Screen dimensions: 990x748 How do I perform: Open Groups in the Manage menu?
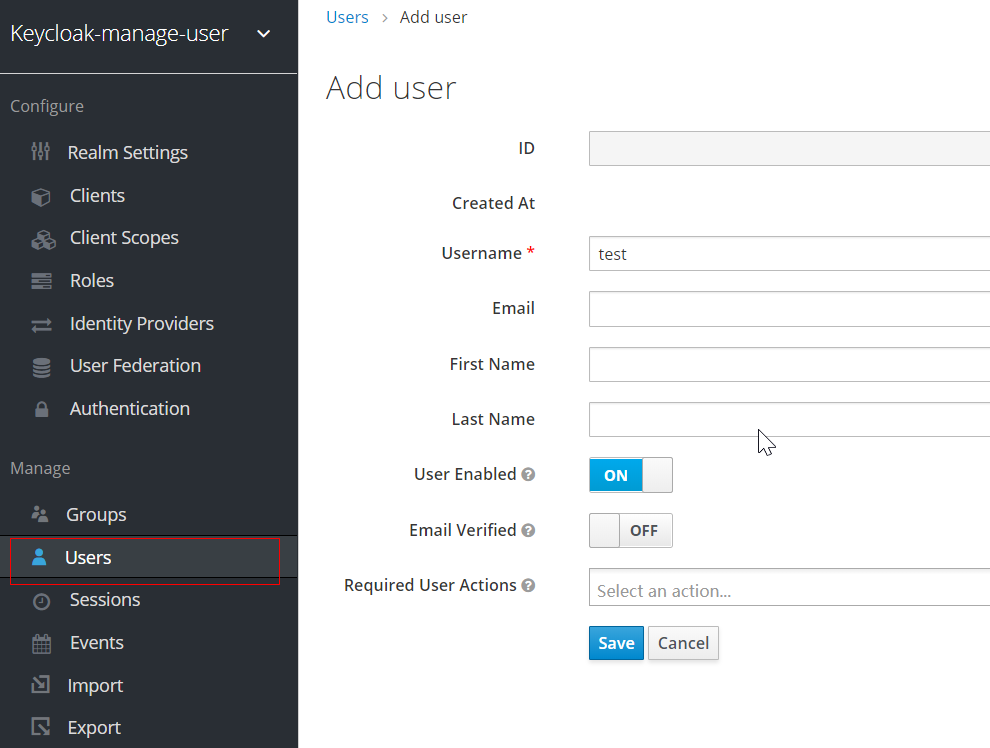[96, 514]
